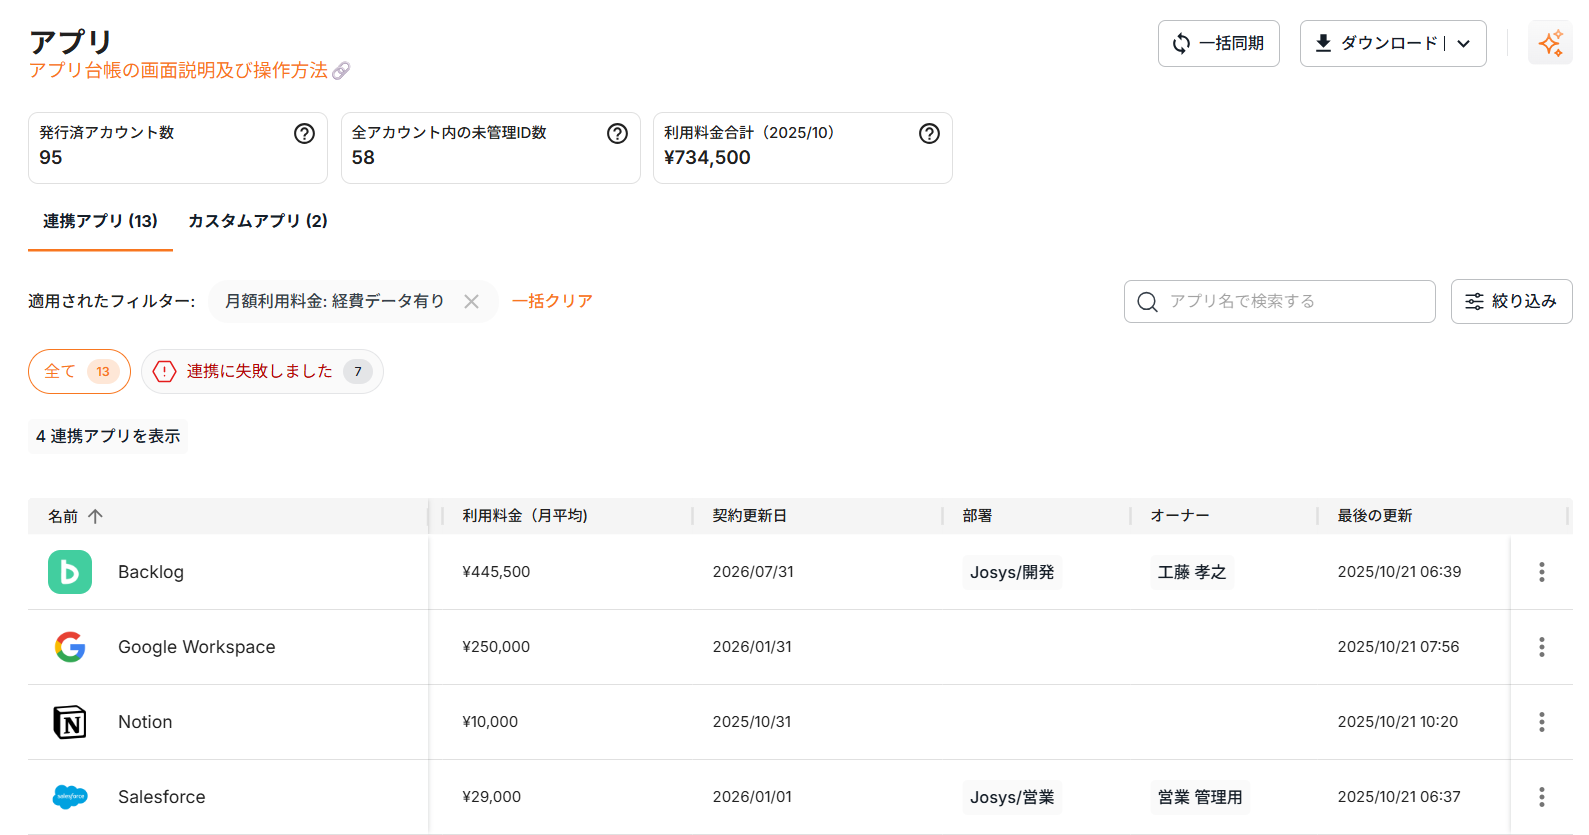Focus the アプリ名で検索する search field

click(x=1280, y=302)
